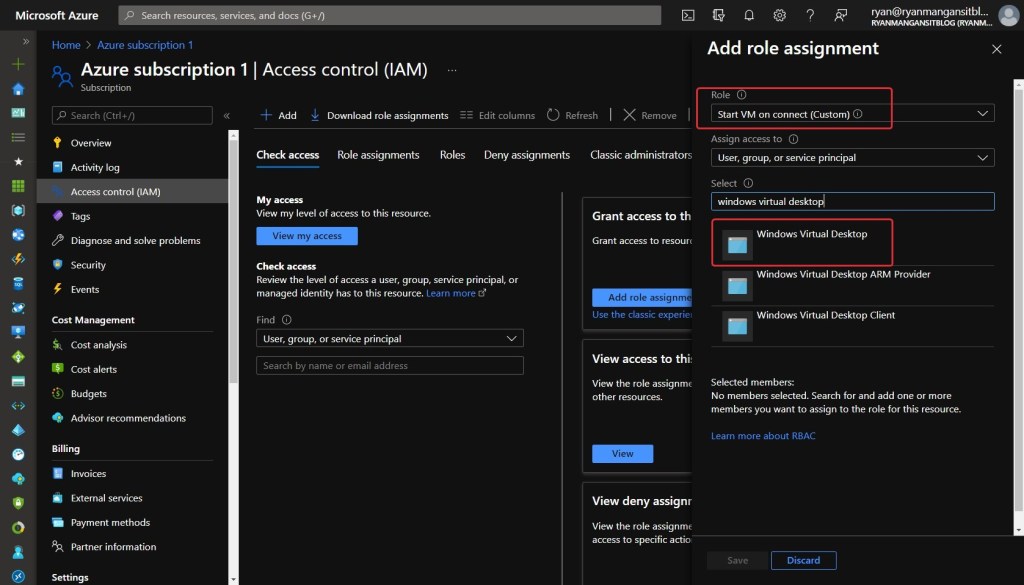Click View under View access to this resource
Screen dimensions: 1024x585
point(622,454)
